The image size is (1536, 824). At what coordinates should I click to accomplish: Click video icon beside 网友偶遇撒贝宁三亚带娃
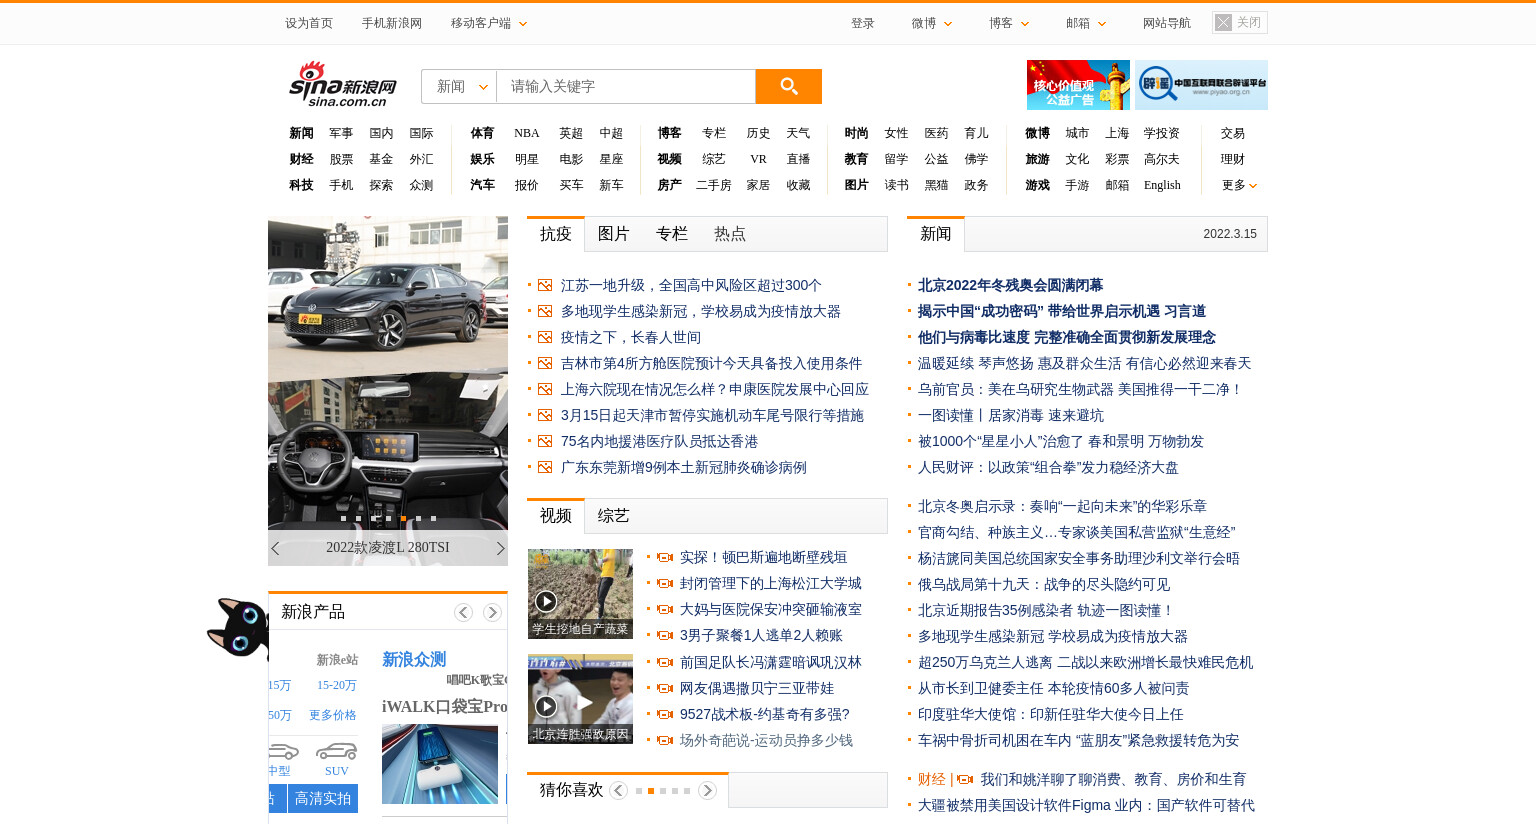click(x=665, y=688)
